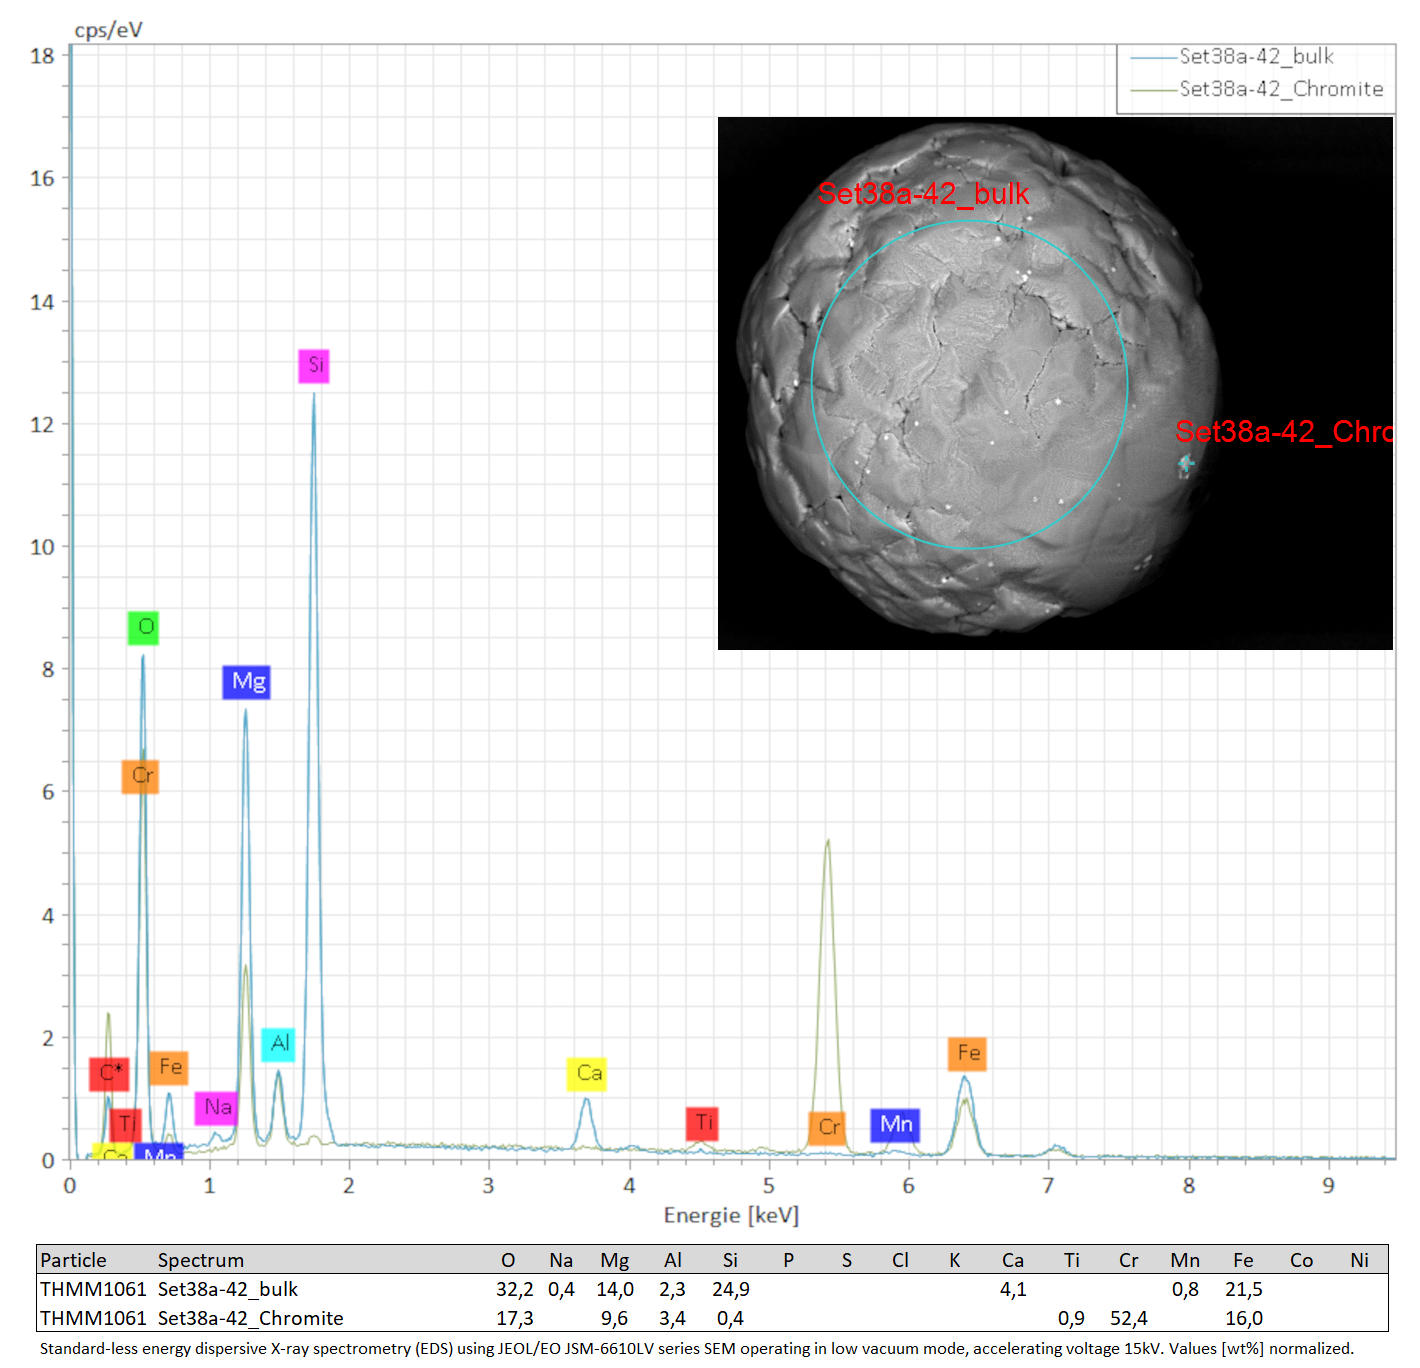This screenshot has height=1368, width=1420.
Task: Click the Energie [keV] axis title
Action: (731, 1216)
